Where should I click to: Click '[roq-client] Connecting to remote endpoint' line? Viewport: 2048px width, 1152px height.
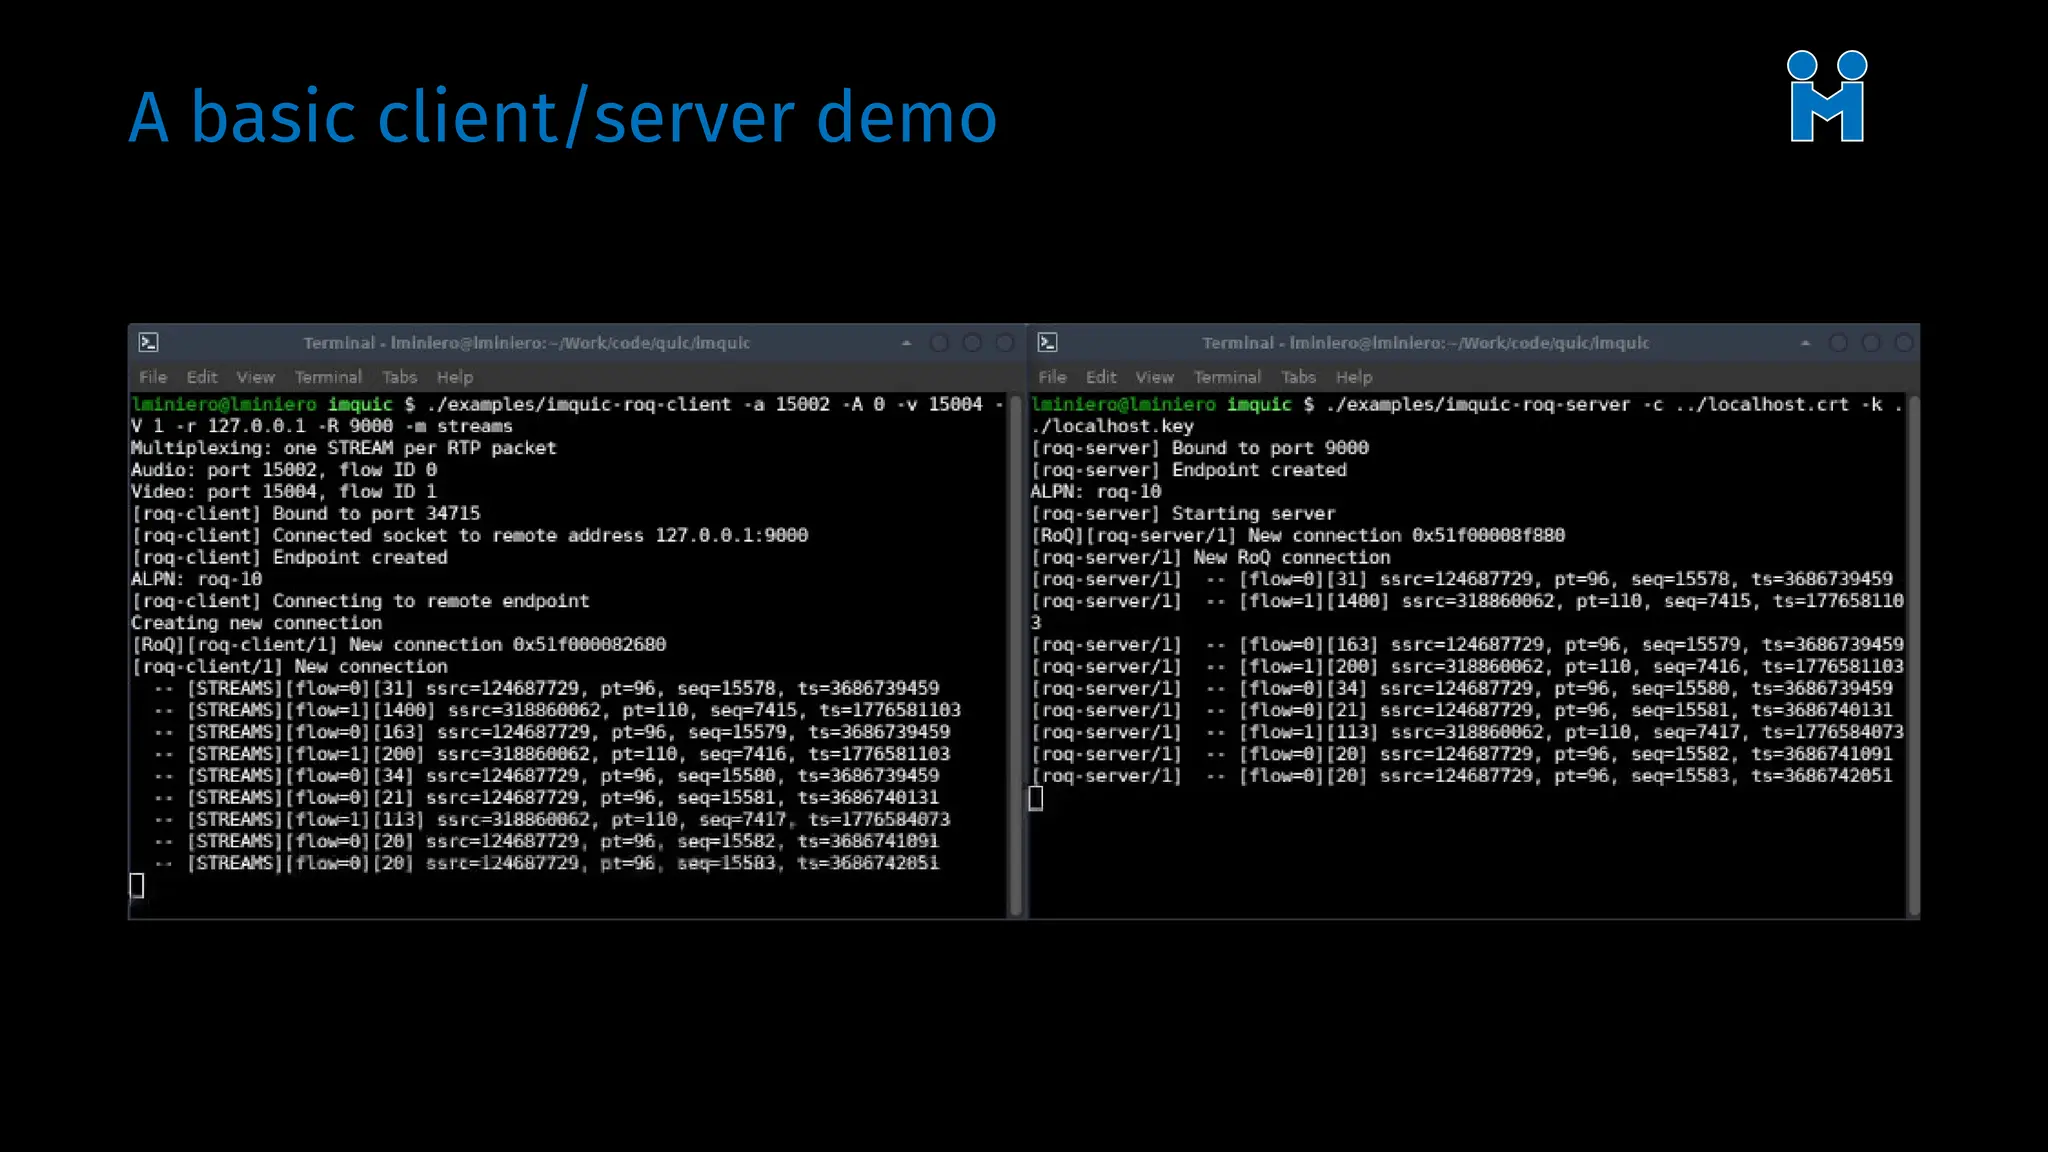360,601
